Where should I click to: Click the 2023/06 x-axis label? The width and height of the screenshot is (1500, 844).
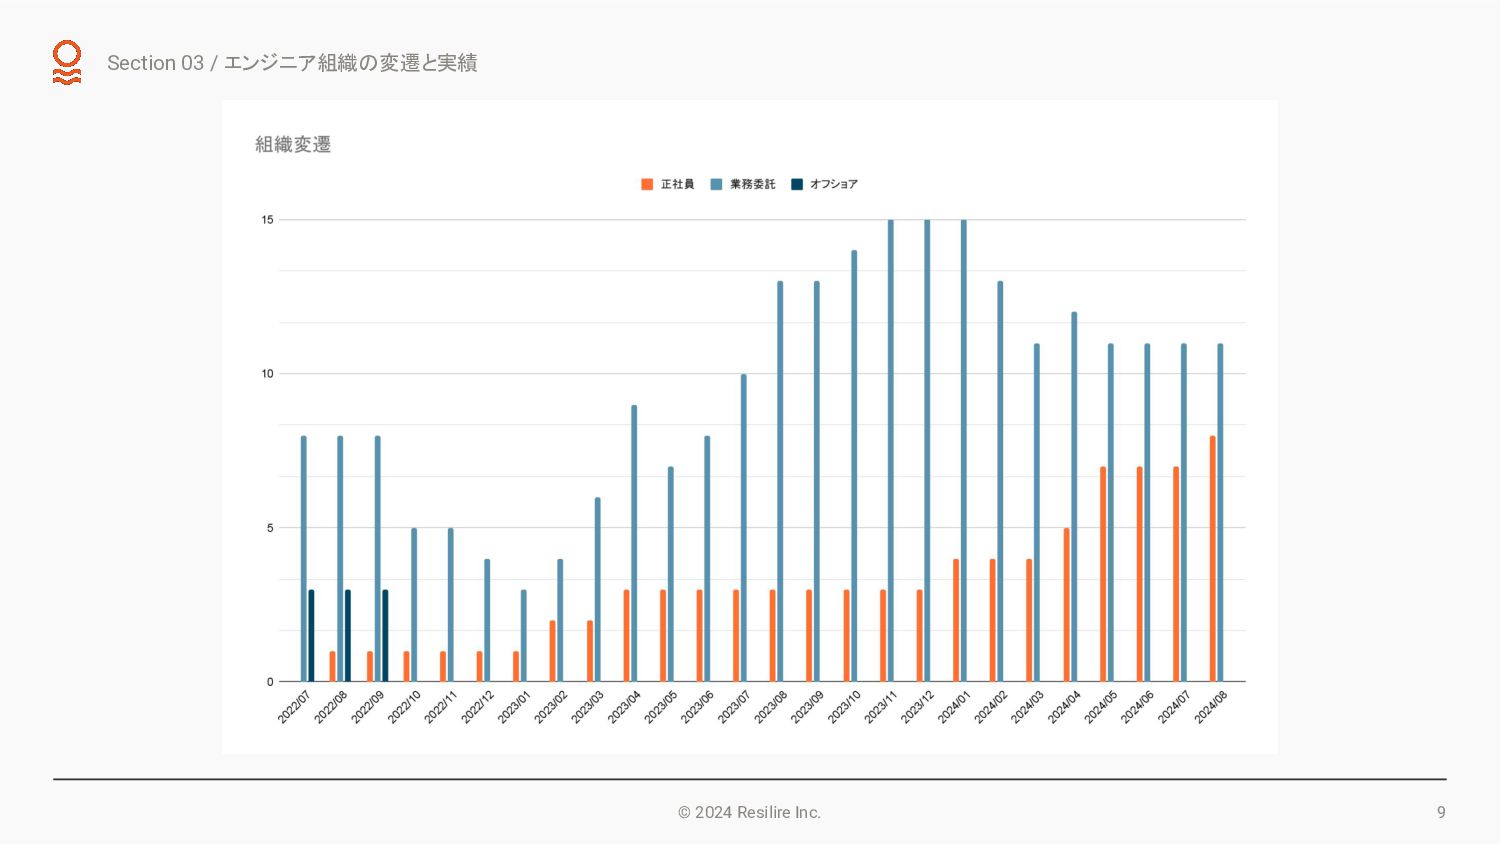[x=697, y=707]
